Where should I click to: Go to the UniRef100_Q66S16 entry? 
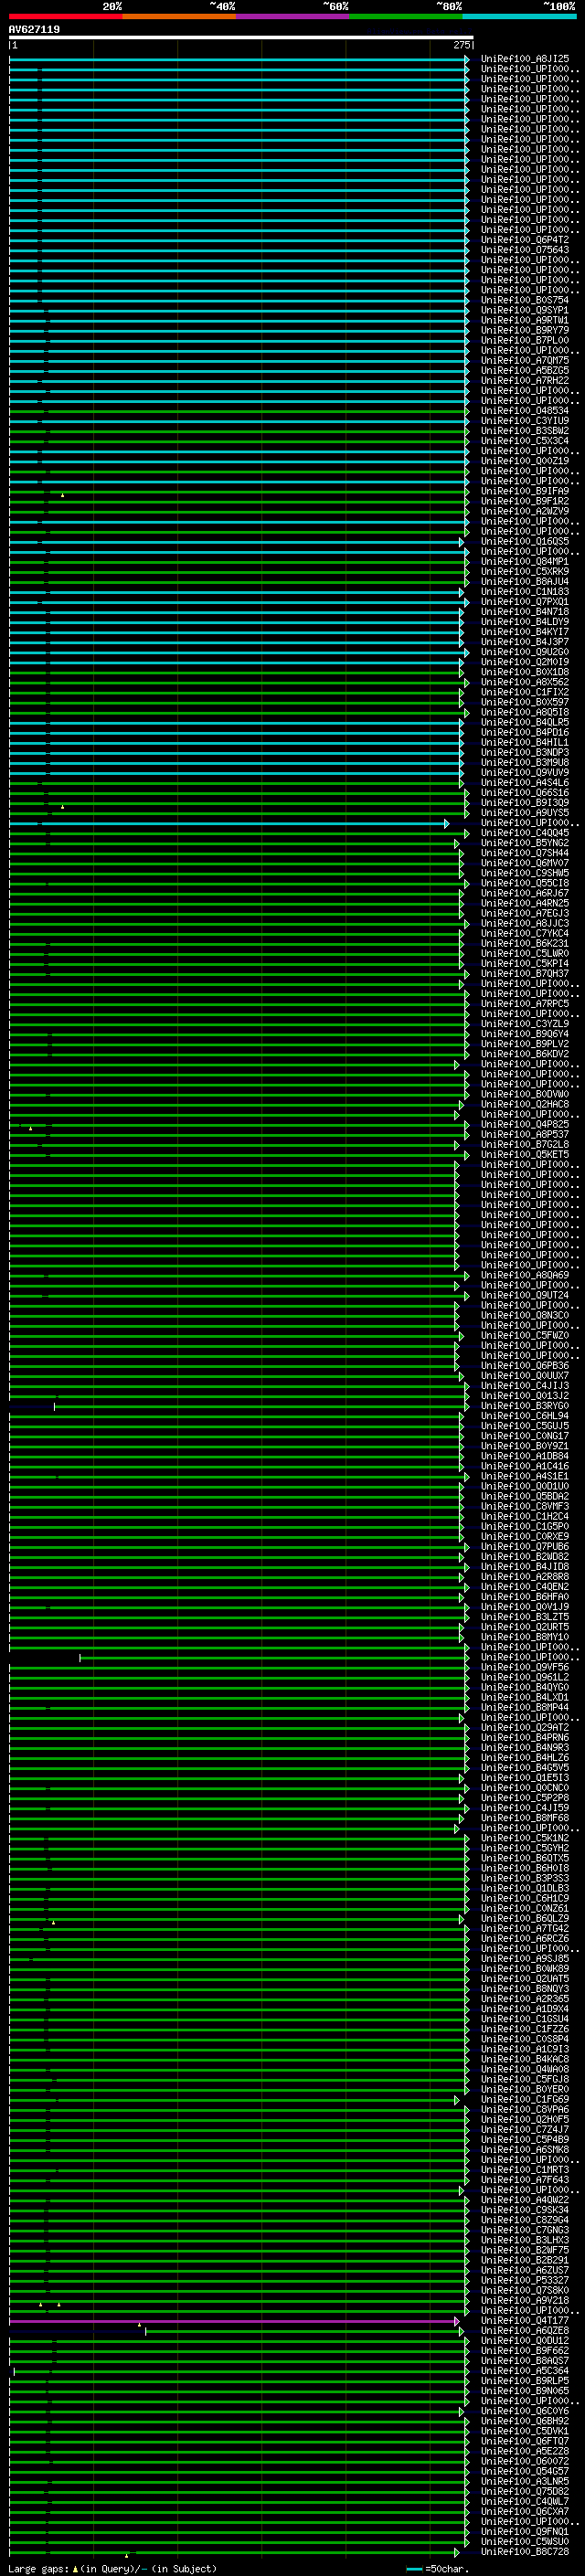click(x=525, y=793)
